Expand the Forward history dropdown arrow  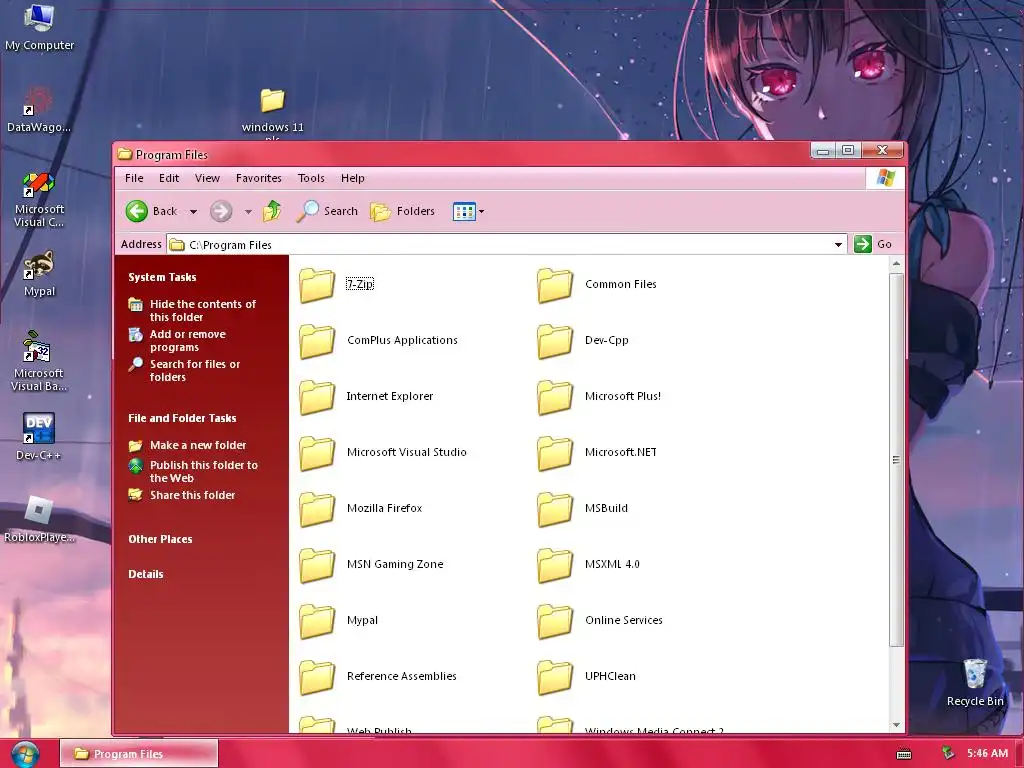[248, 212]
